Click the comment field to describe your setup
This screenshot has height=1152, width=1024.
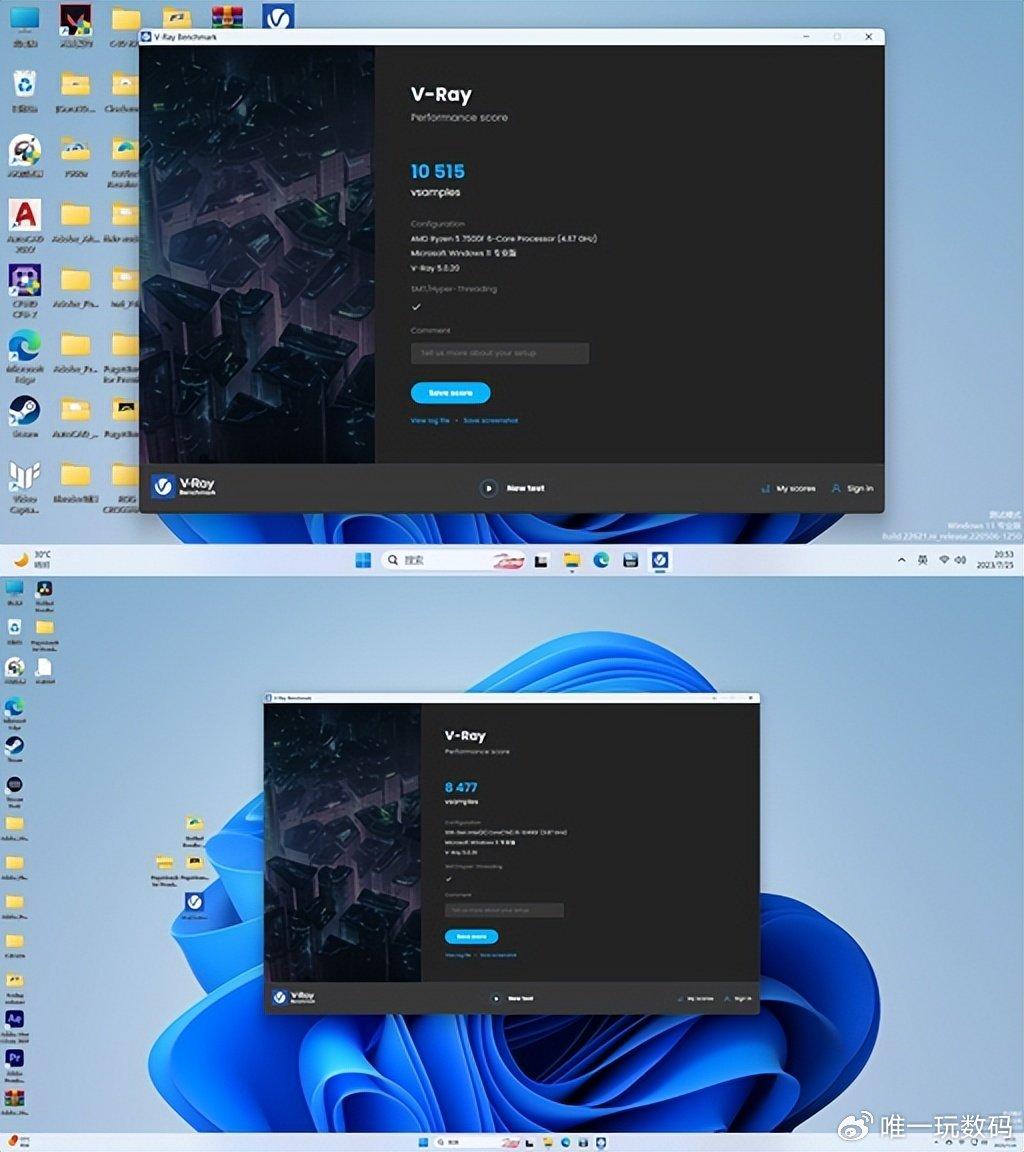(x=500, y=353)
